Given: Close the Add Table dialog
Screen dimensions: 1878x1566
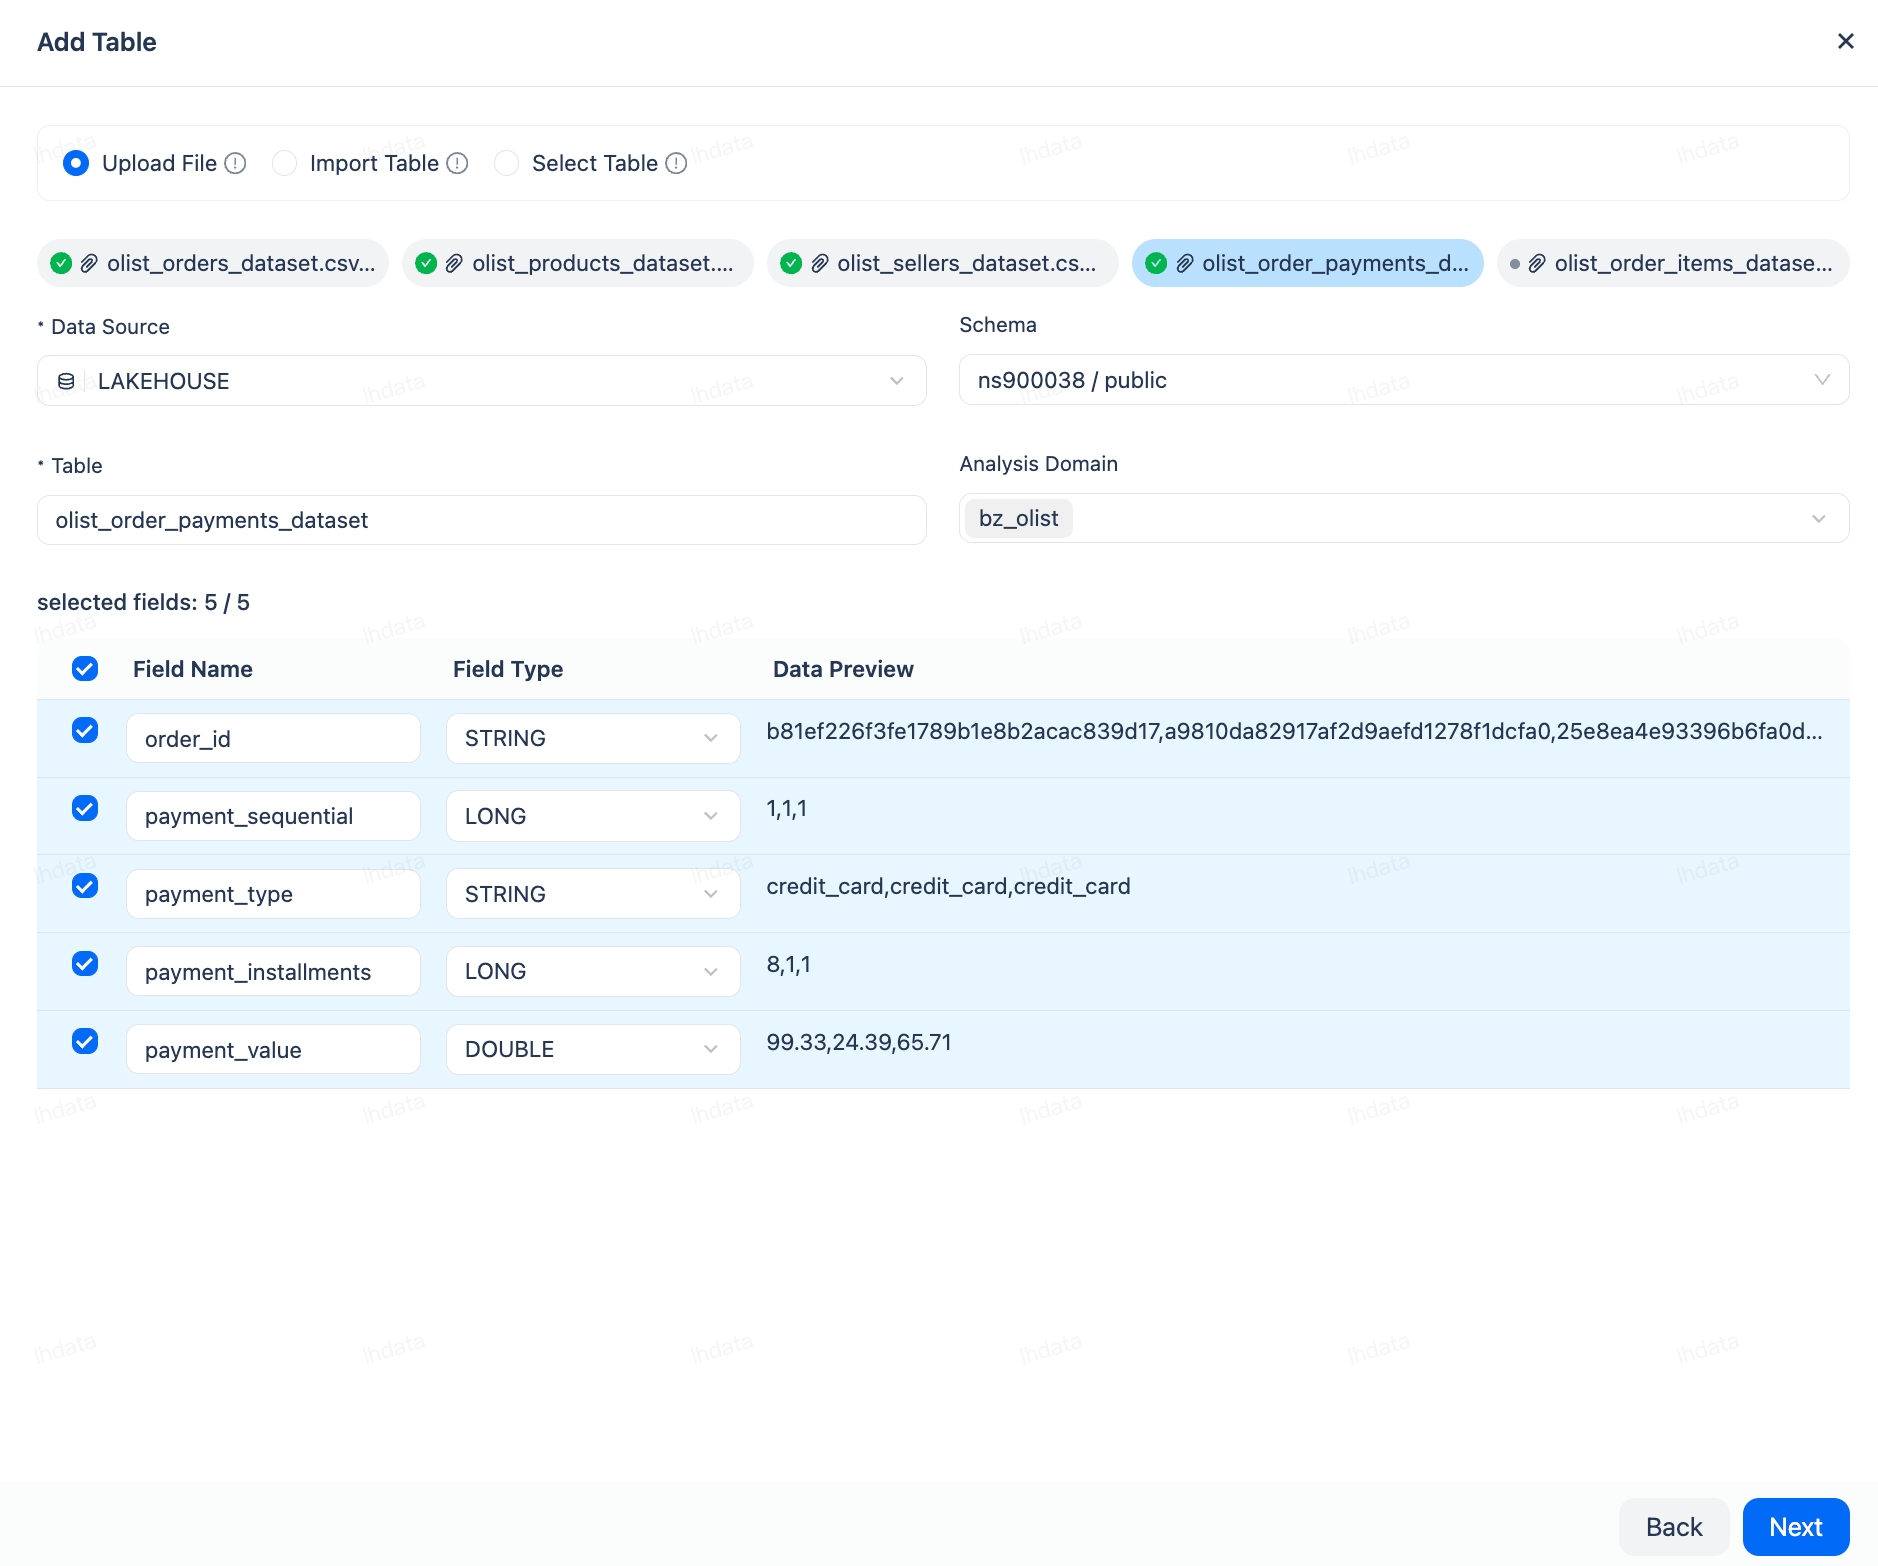Looking at the screenshot, I should [x=1845, y=41].
